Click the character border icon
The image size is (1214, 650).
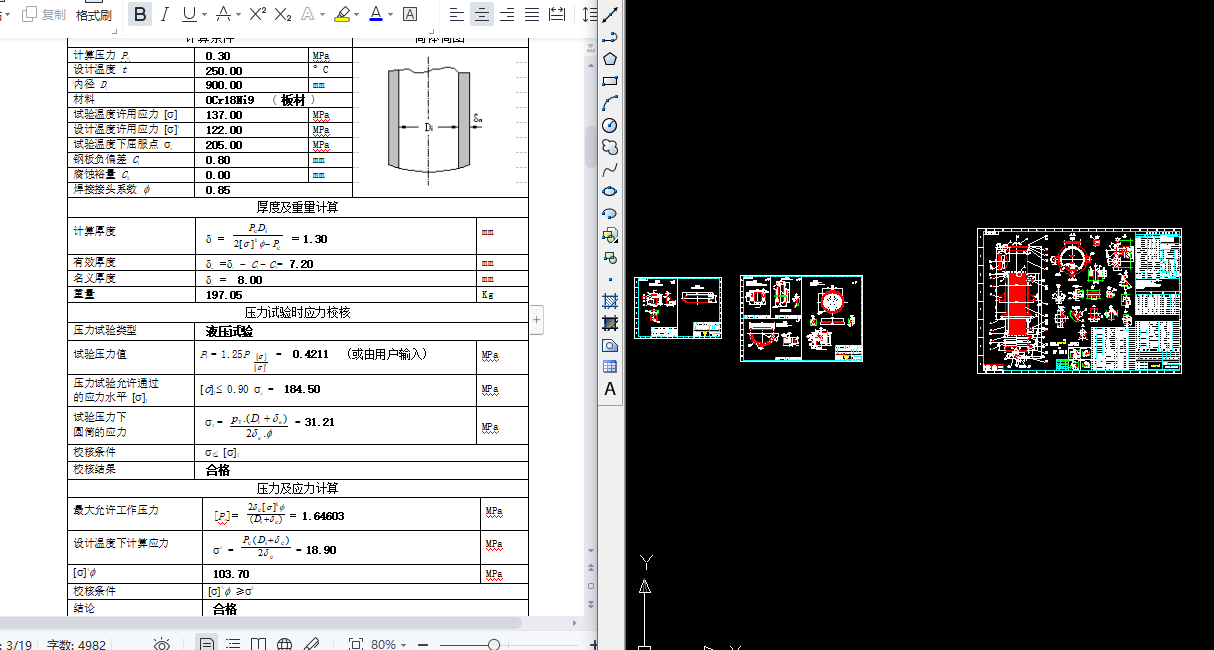410,14
